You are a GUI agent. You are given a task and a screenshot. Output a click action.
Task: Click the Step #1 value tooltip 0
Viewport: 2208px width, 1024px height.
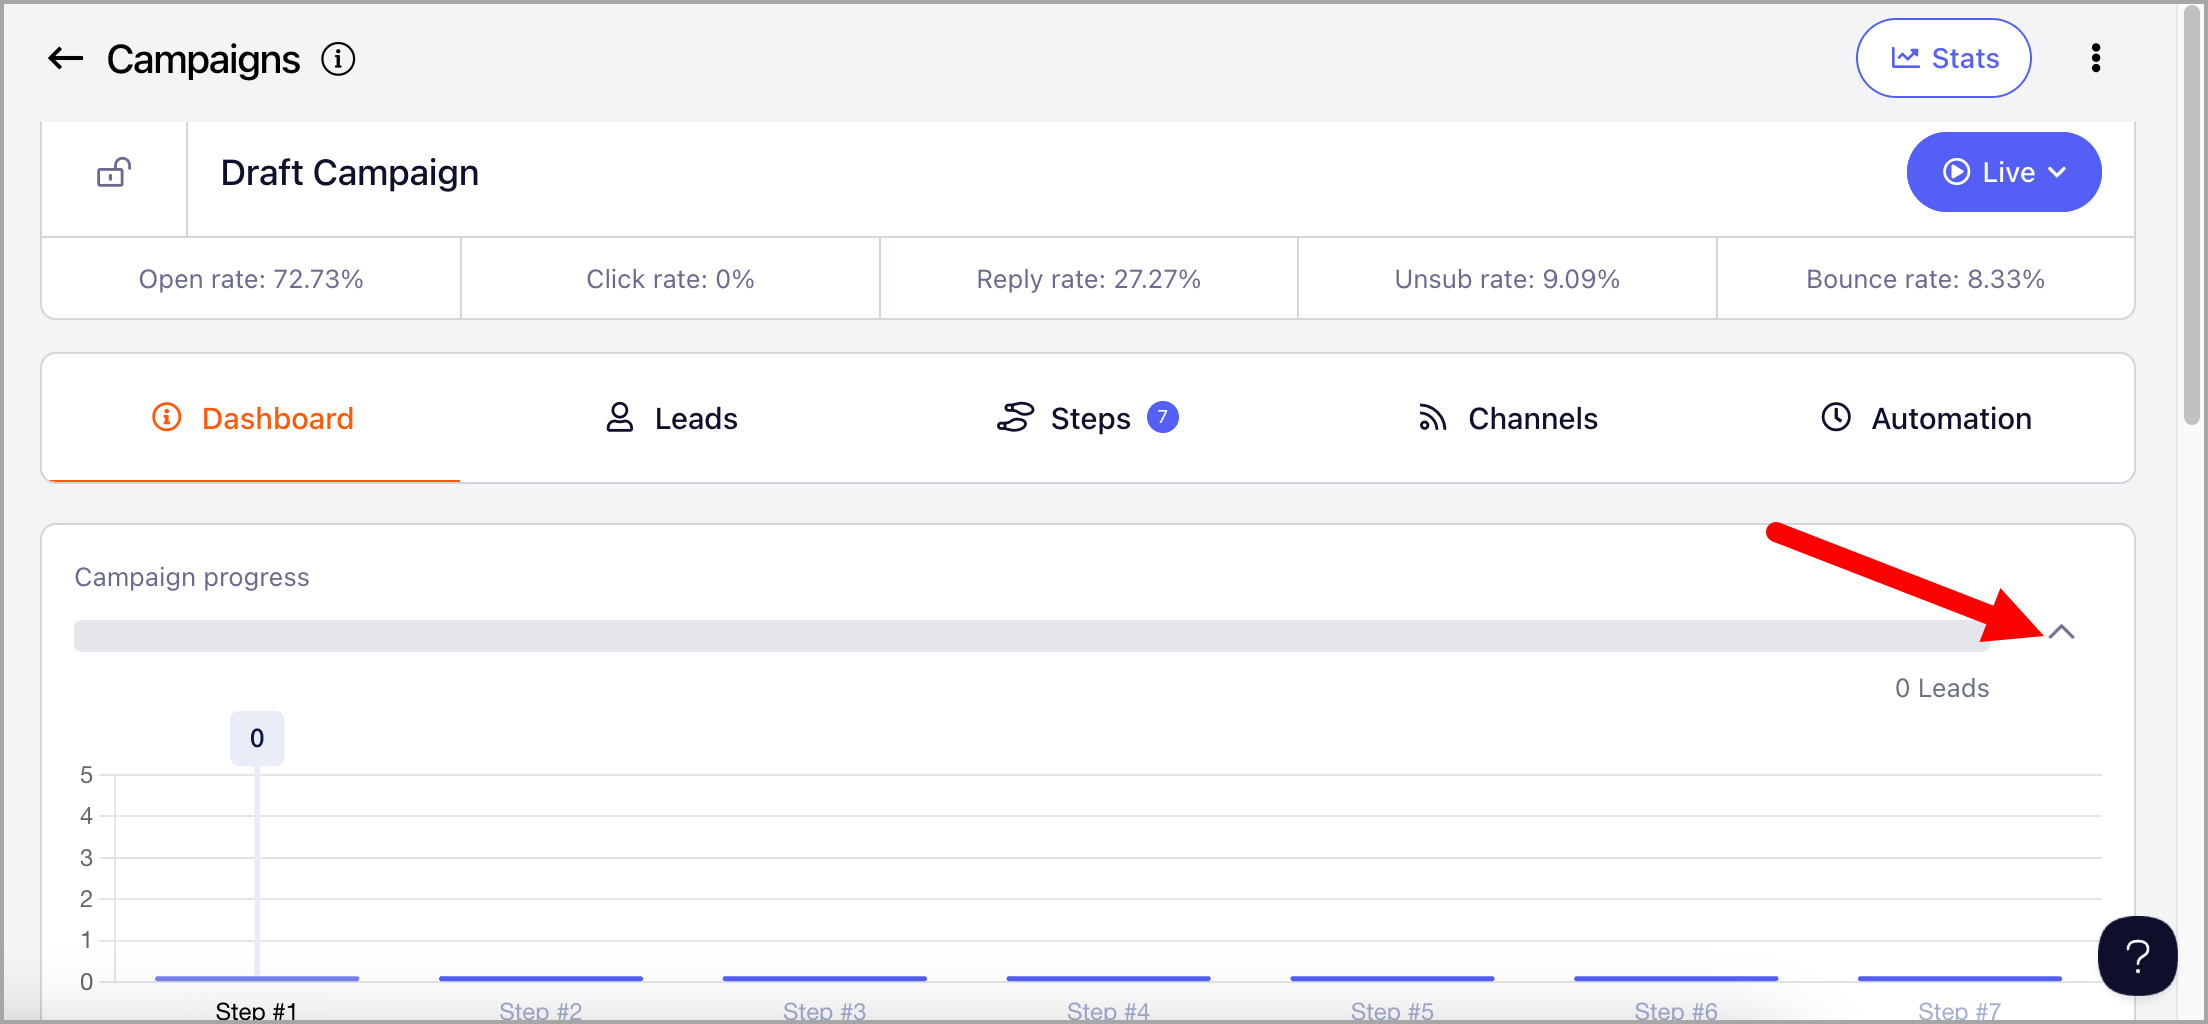pos(257,738)
